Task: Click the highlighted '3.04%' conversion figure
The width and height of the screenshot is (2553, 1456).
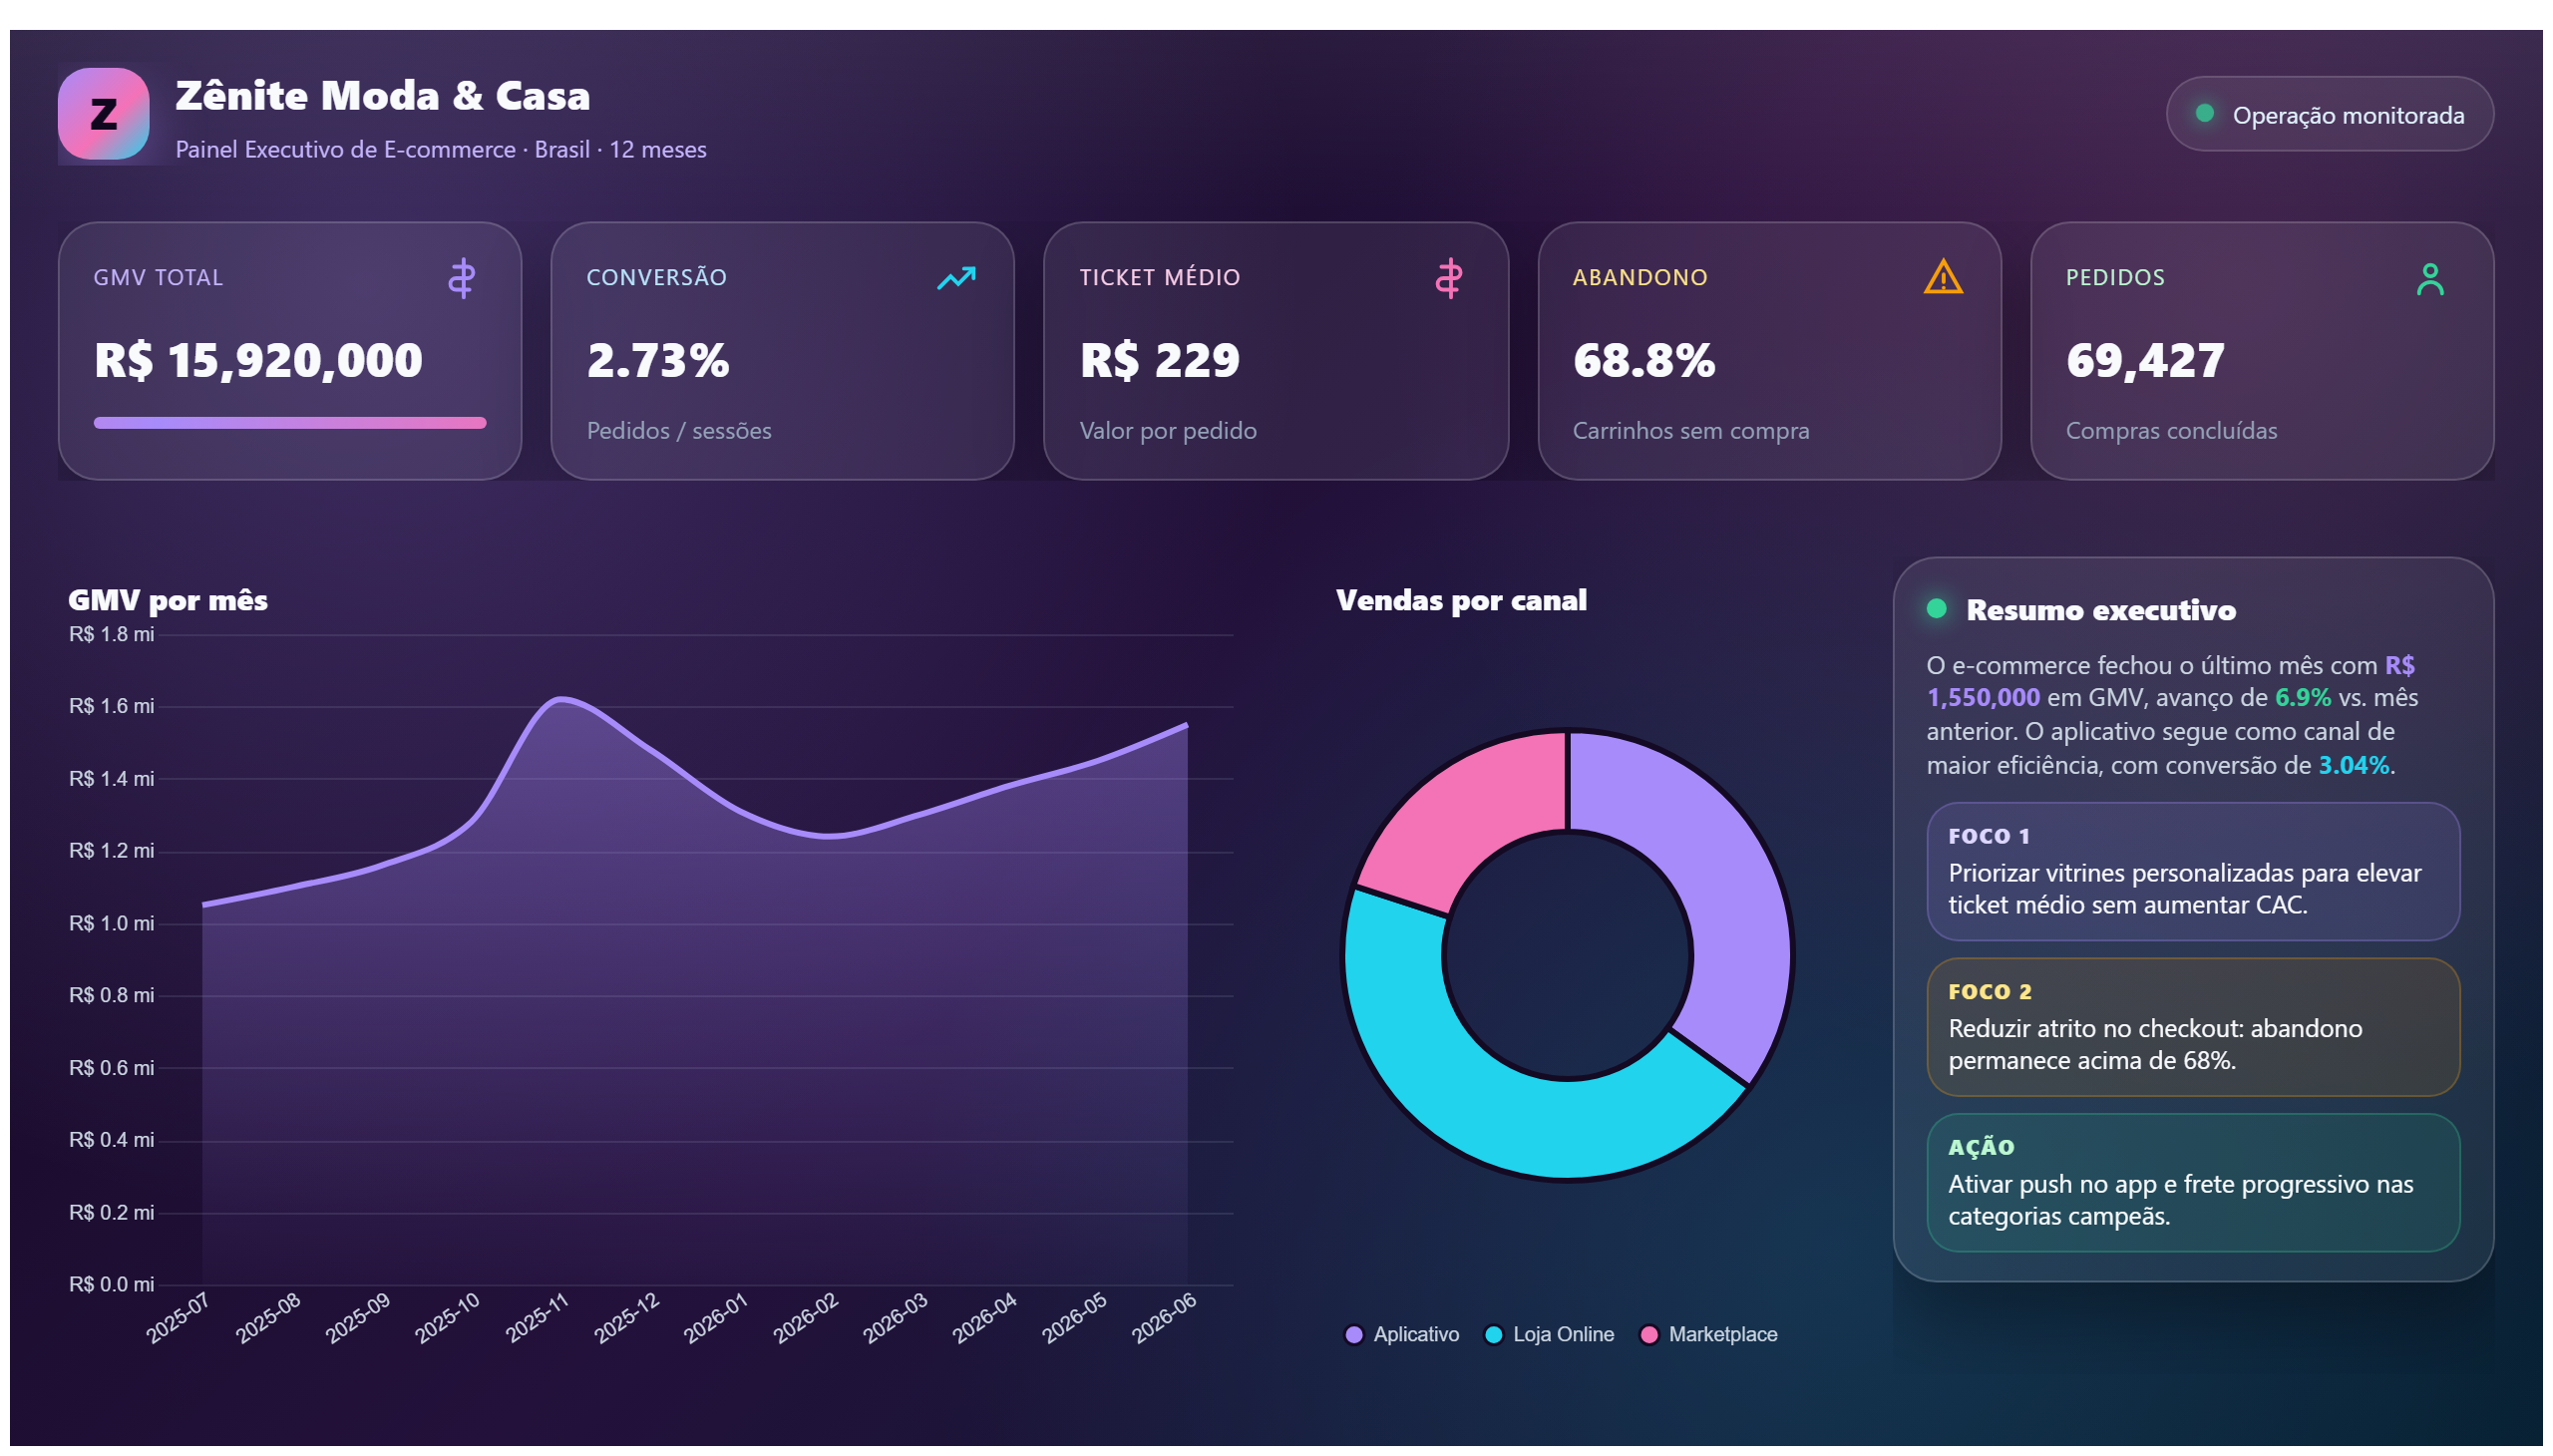Action: pos(2353,765)
